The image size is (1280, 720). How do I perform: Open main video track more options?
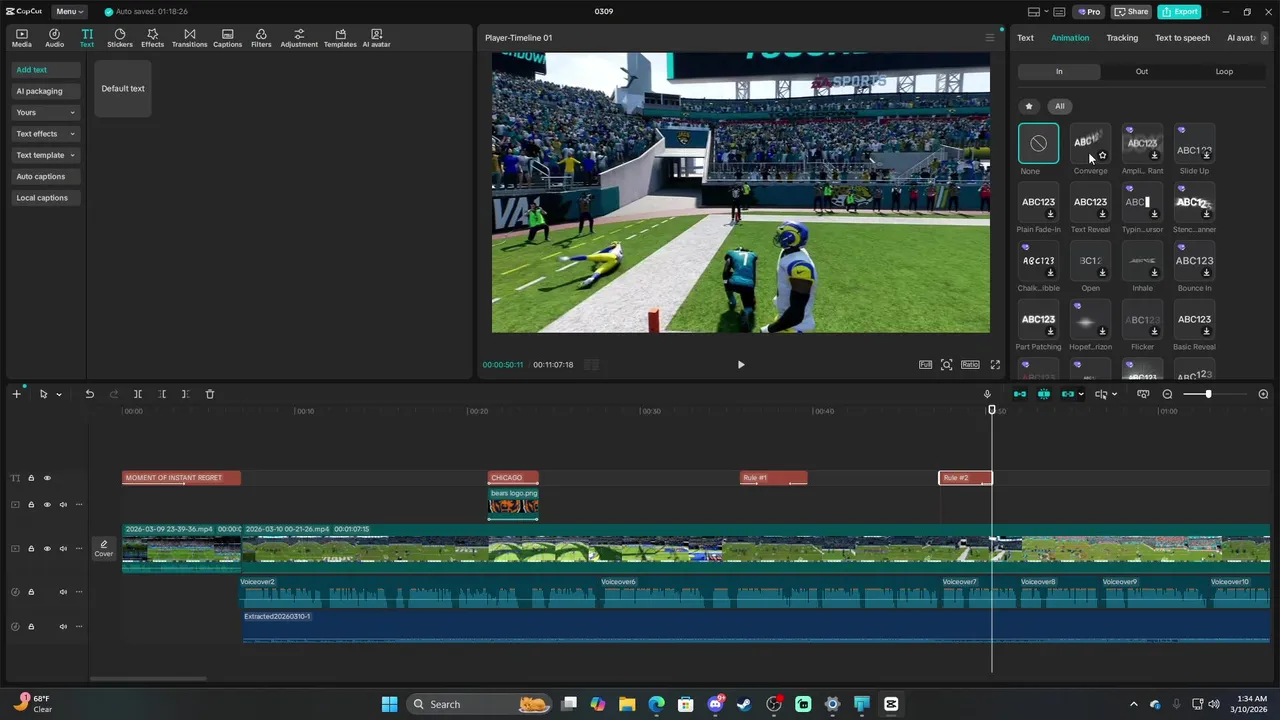click(x=79, y=549)
